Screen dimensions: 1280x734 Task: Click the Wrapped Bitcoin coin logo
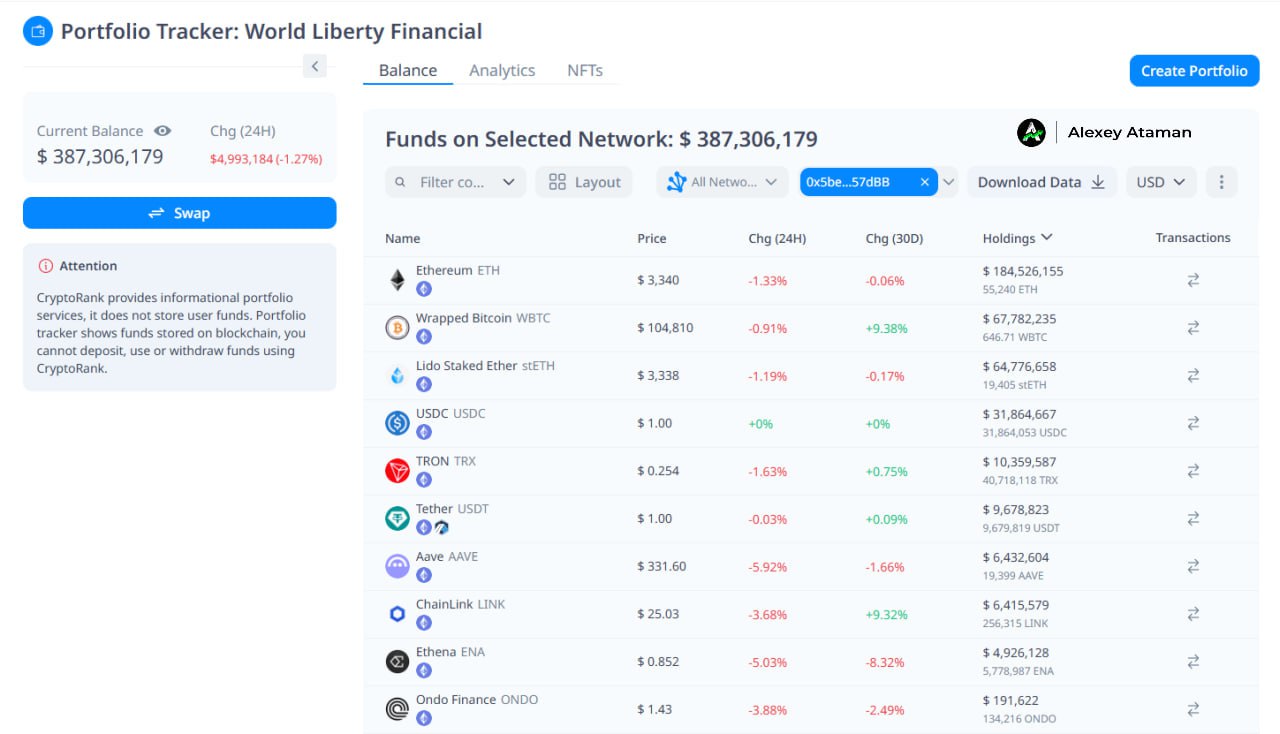click(397, 327)
